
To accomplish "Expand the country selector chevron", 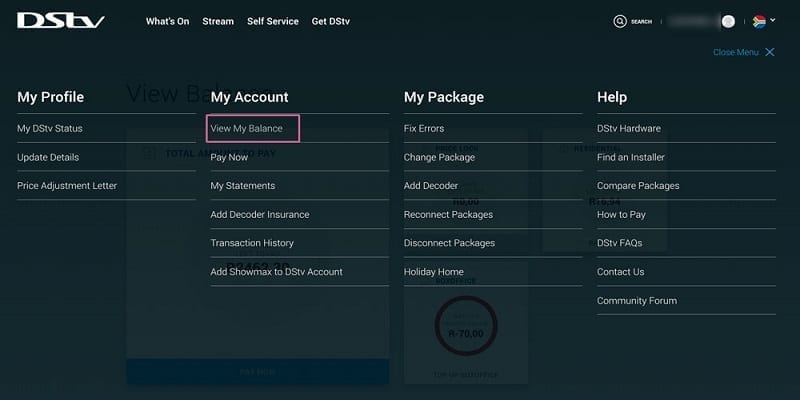I will [x=772, y=20].
